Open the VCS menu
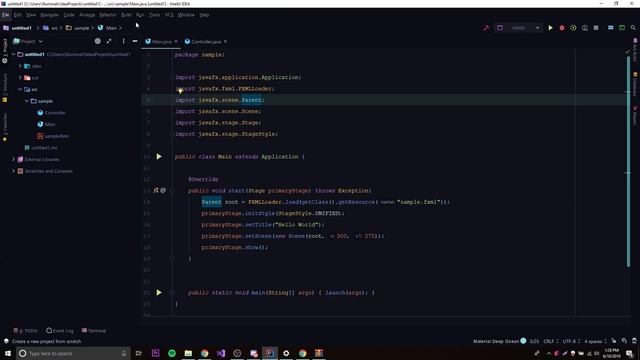Image resolution: width=640 pixels, height=360 pixels. pyautogui.click(x=169, y=15)
